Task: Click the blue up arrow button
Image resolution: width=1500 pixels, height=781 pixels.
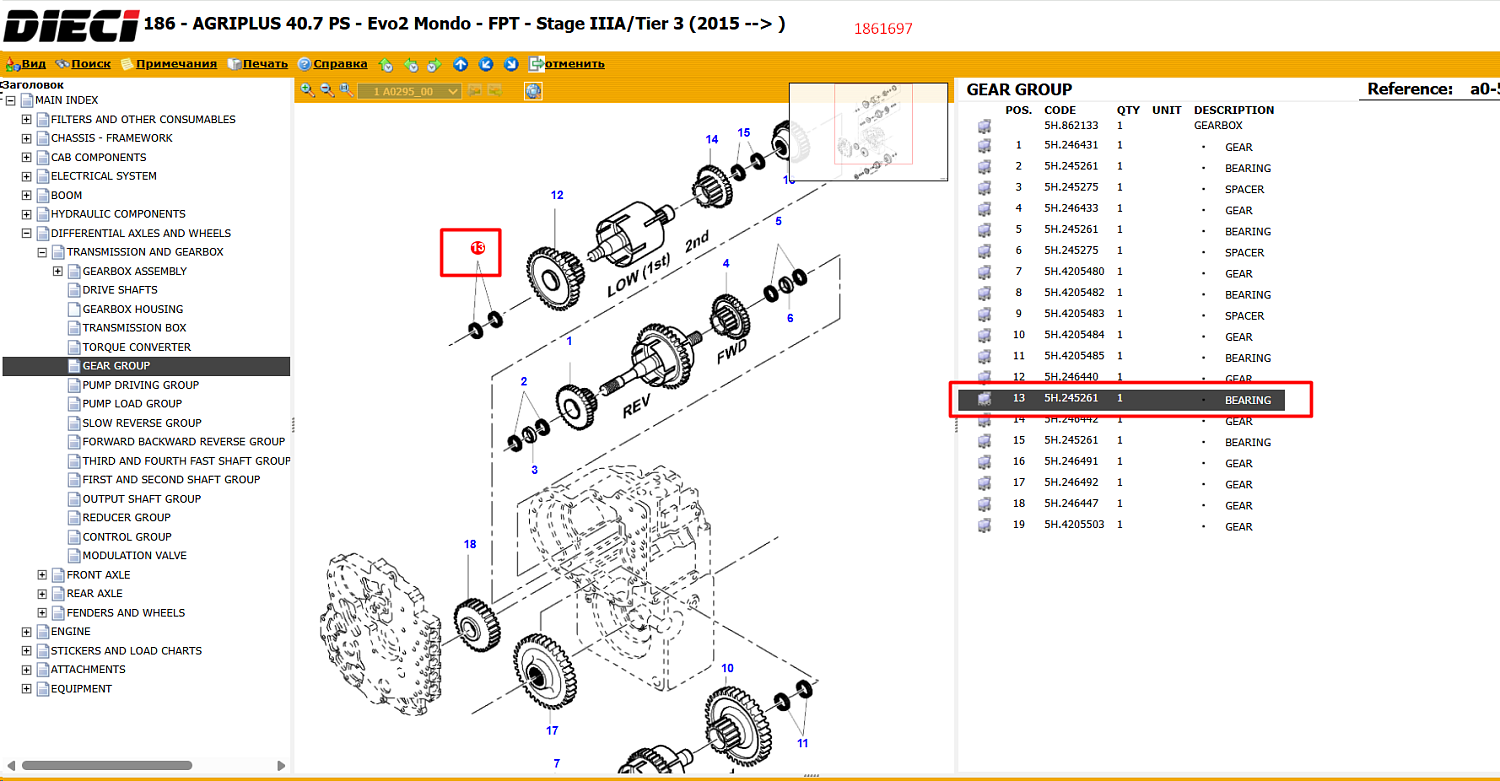Action: click(x=461, y=64)
